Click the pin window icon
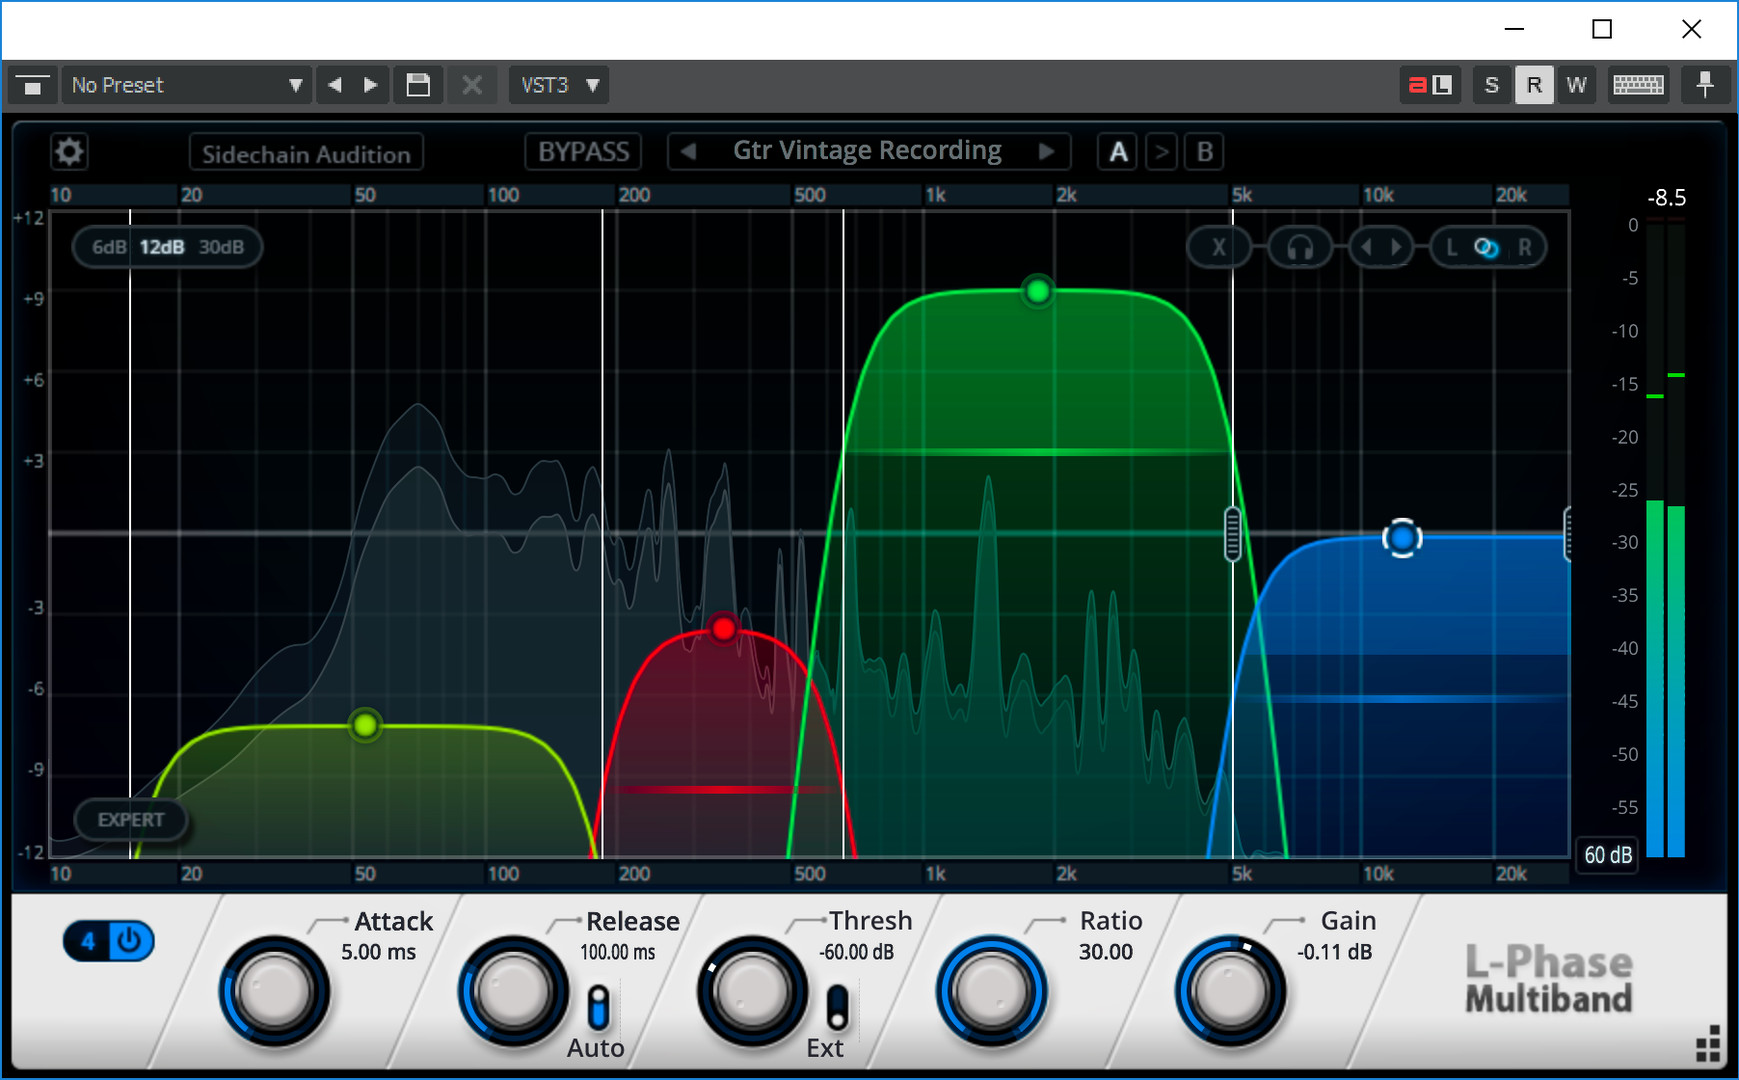The height and width of the screenshot is (1080, 1739). tap(1705, 84)
